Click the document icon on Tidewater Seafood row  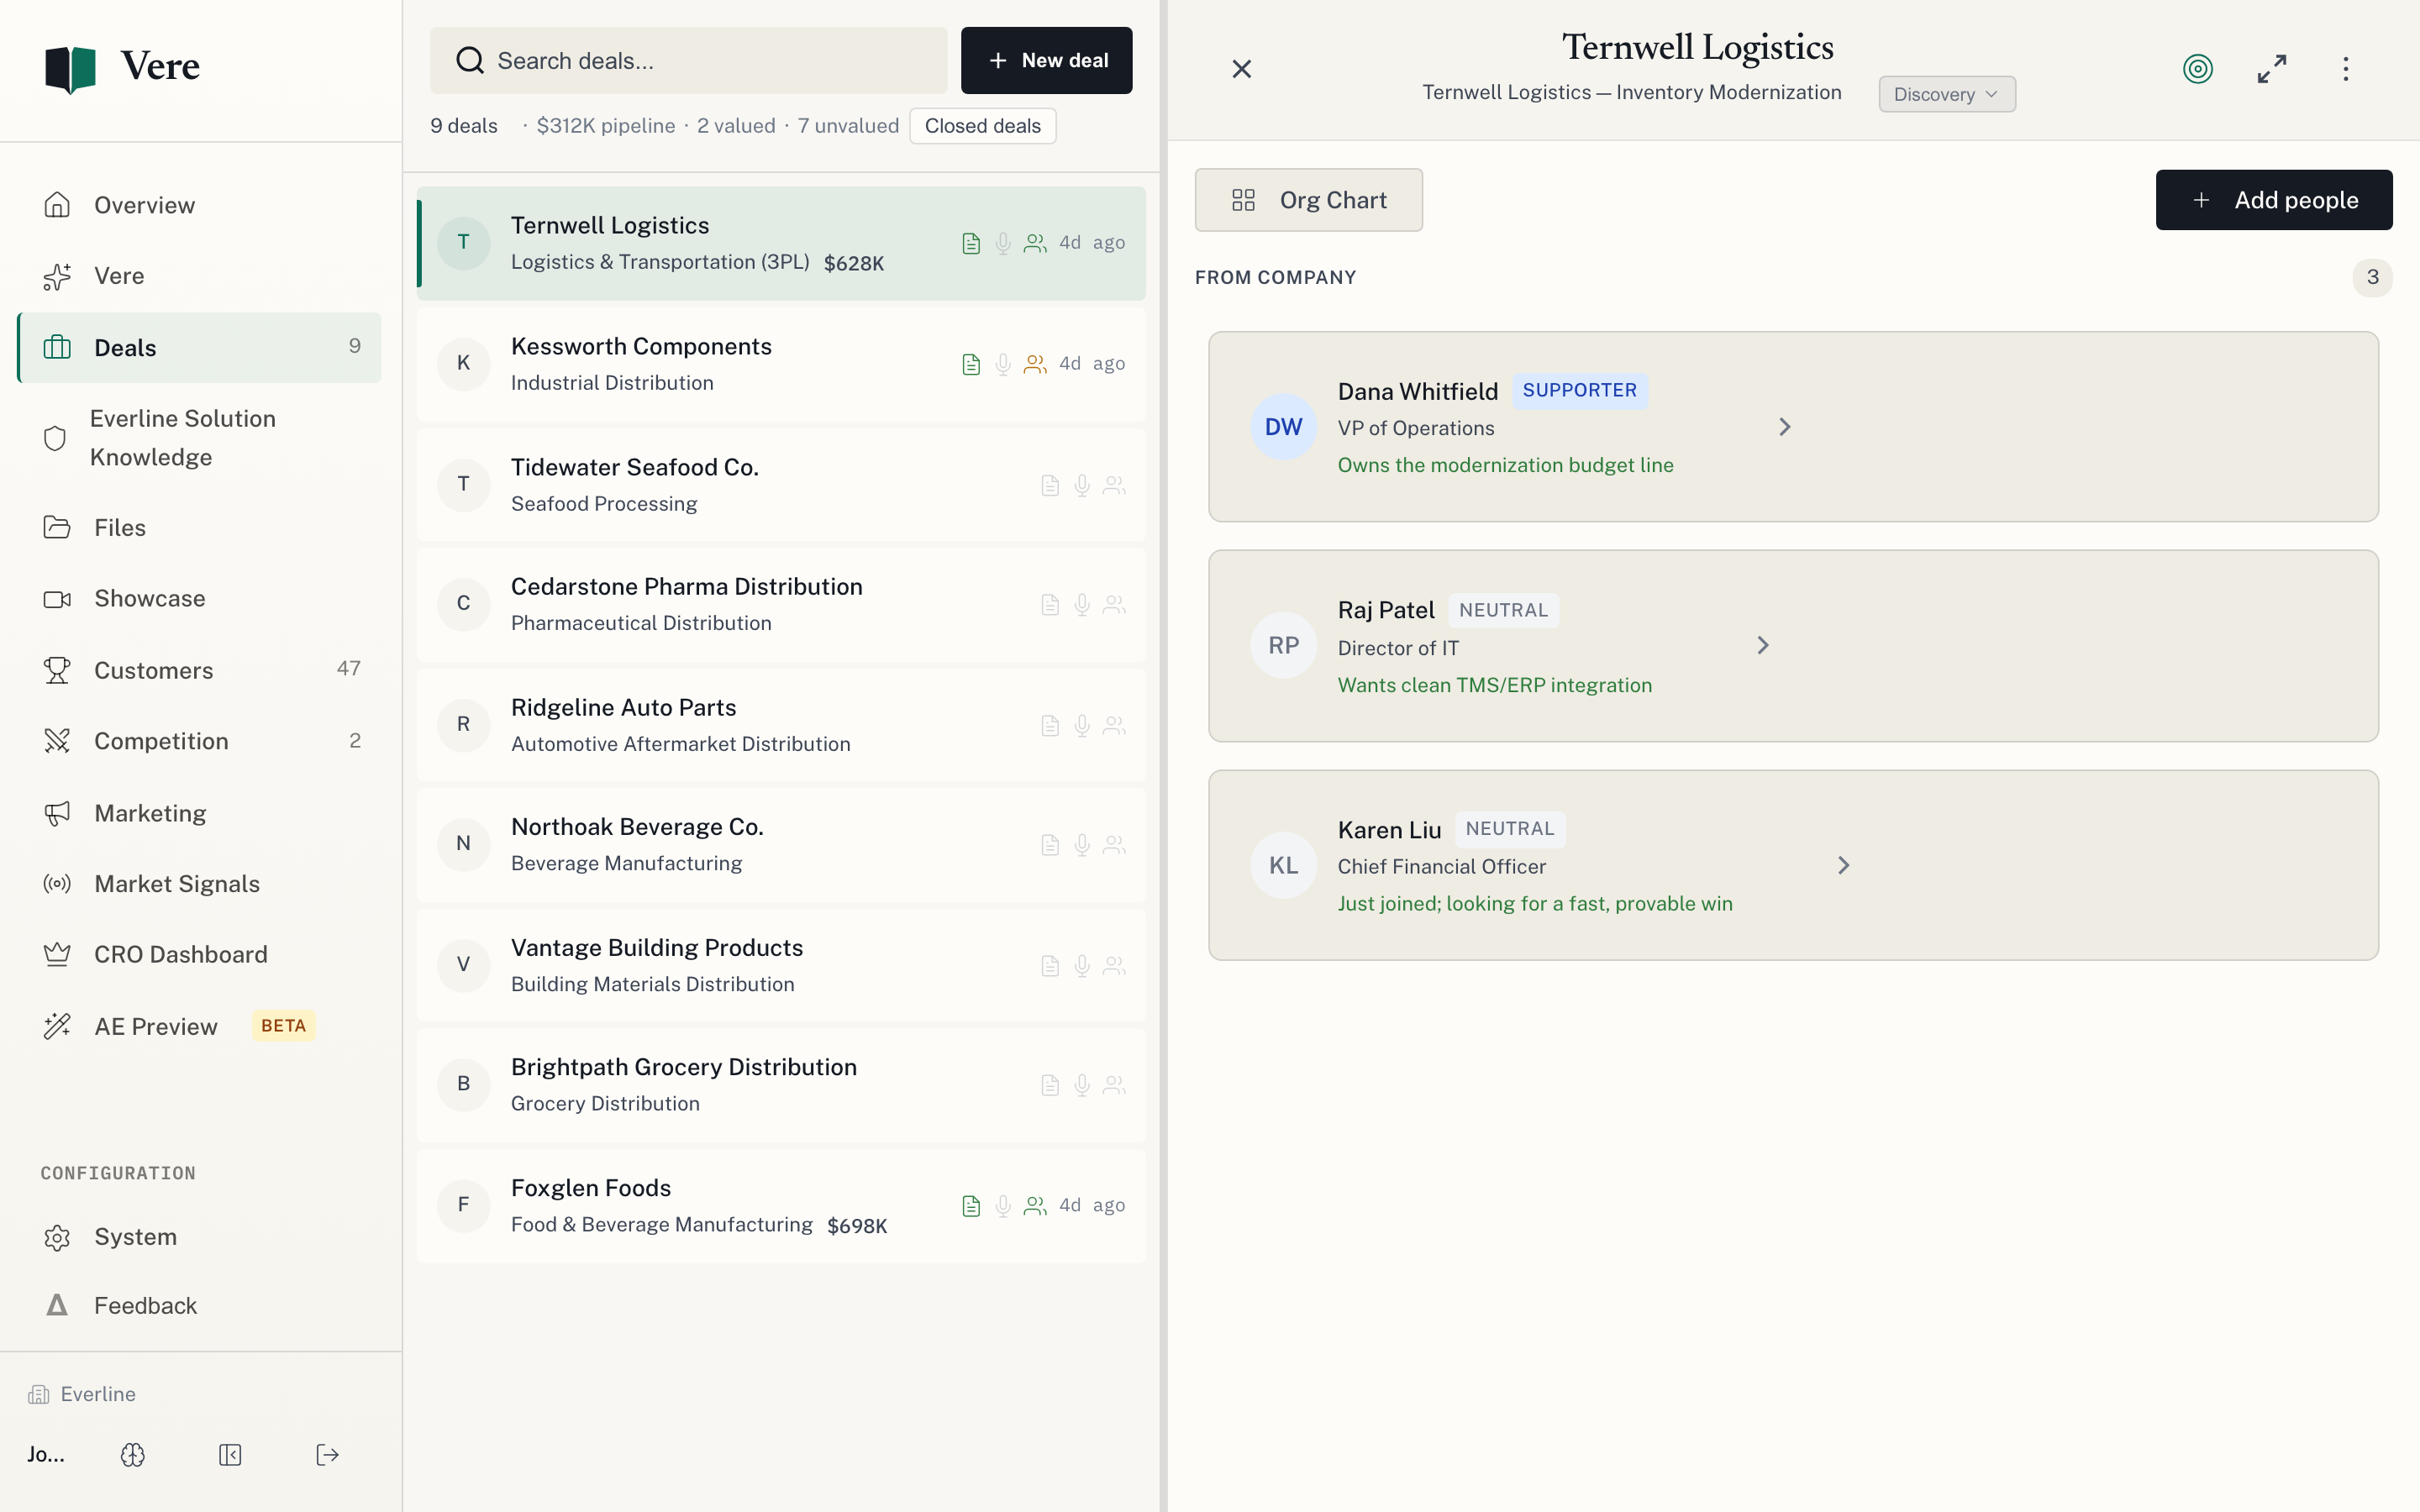tap(1050, 485)
